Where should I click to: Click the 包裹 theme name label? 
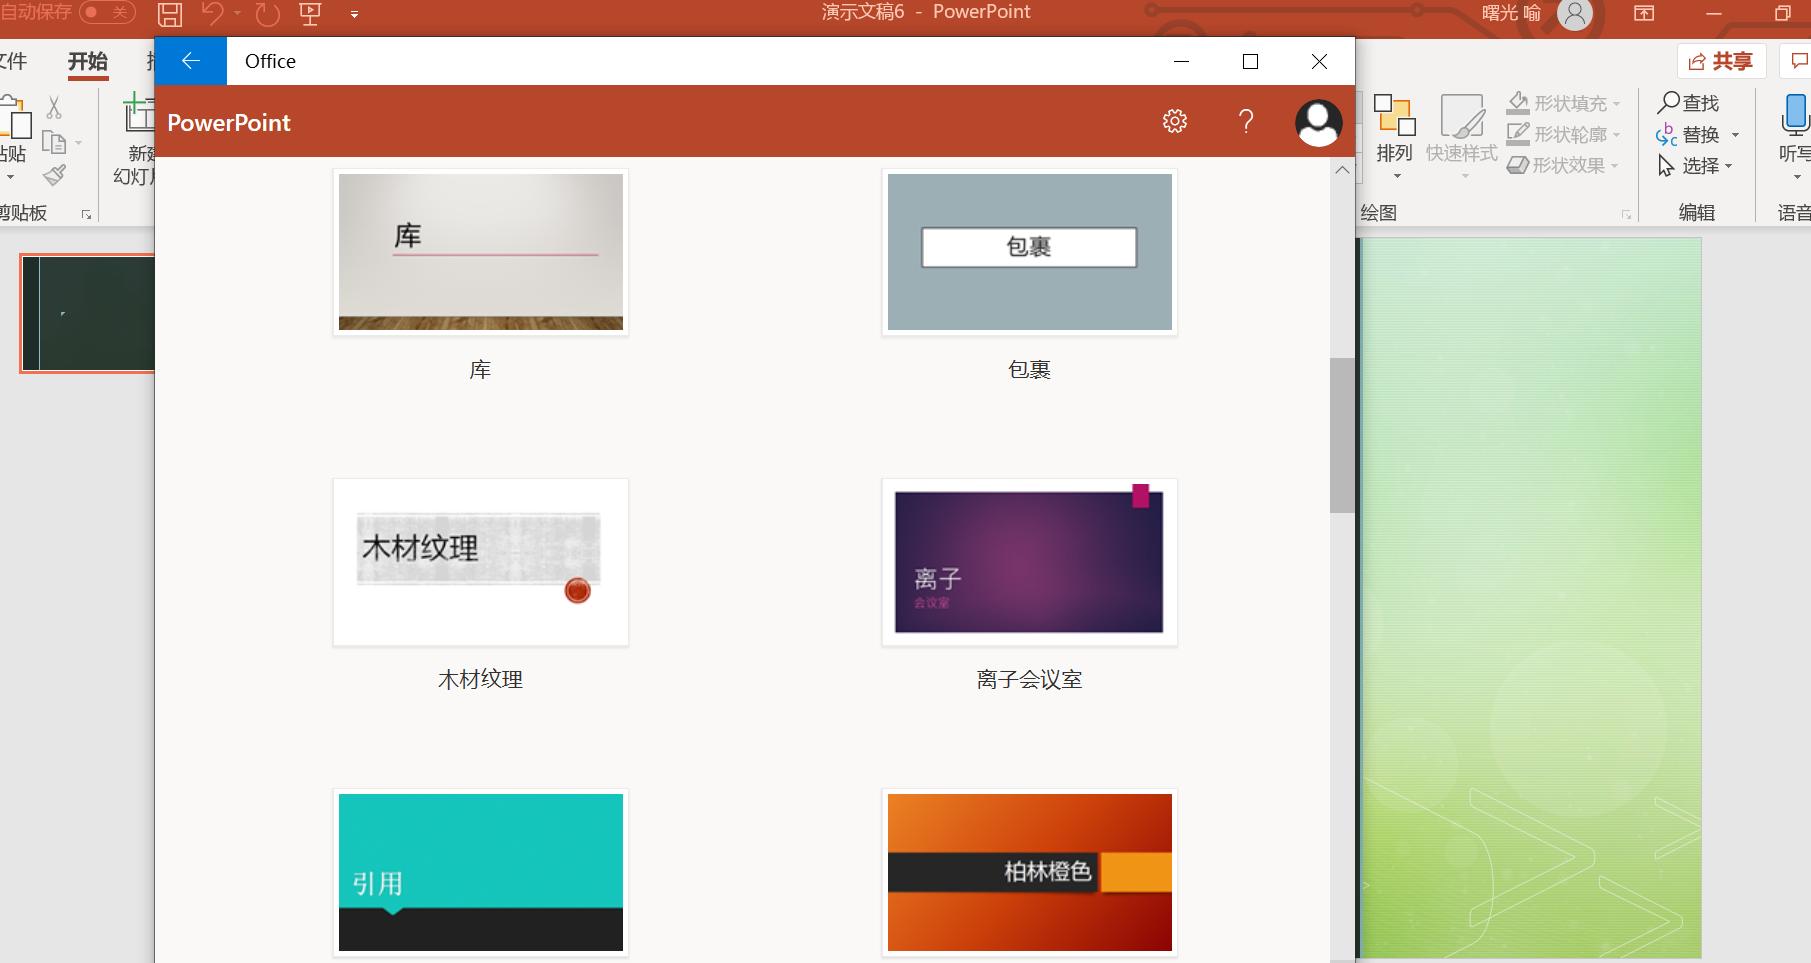(x=1029, y=370)
